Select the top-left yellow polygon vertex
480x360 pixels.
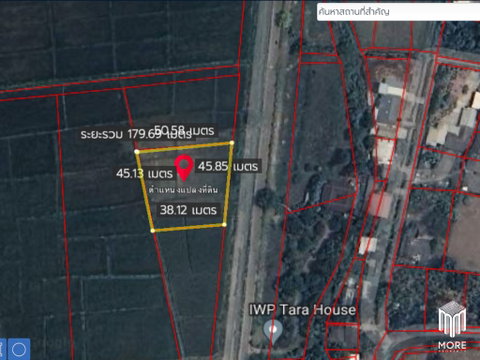click(x=137, y=152)
